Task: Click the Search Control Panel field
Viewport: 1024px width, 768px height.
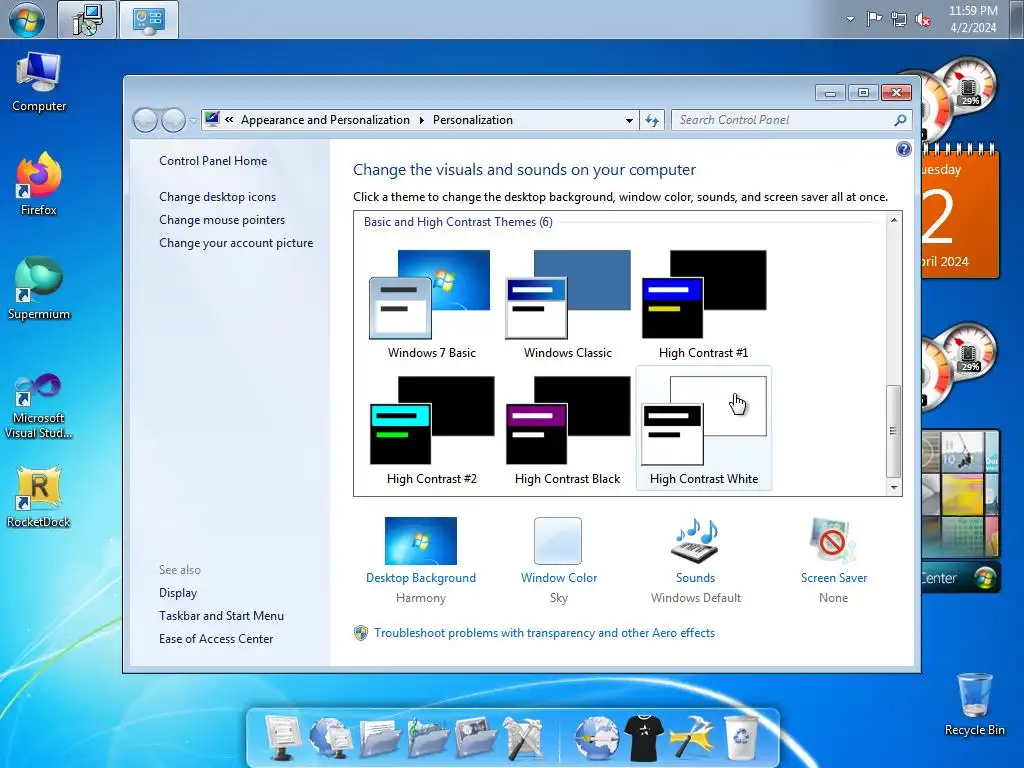Action: [x=784, y=120]
